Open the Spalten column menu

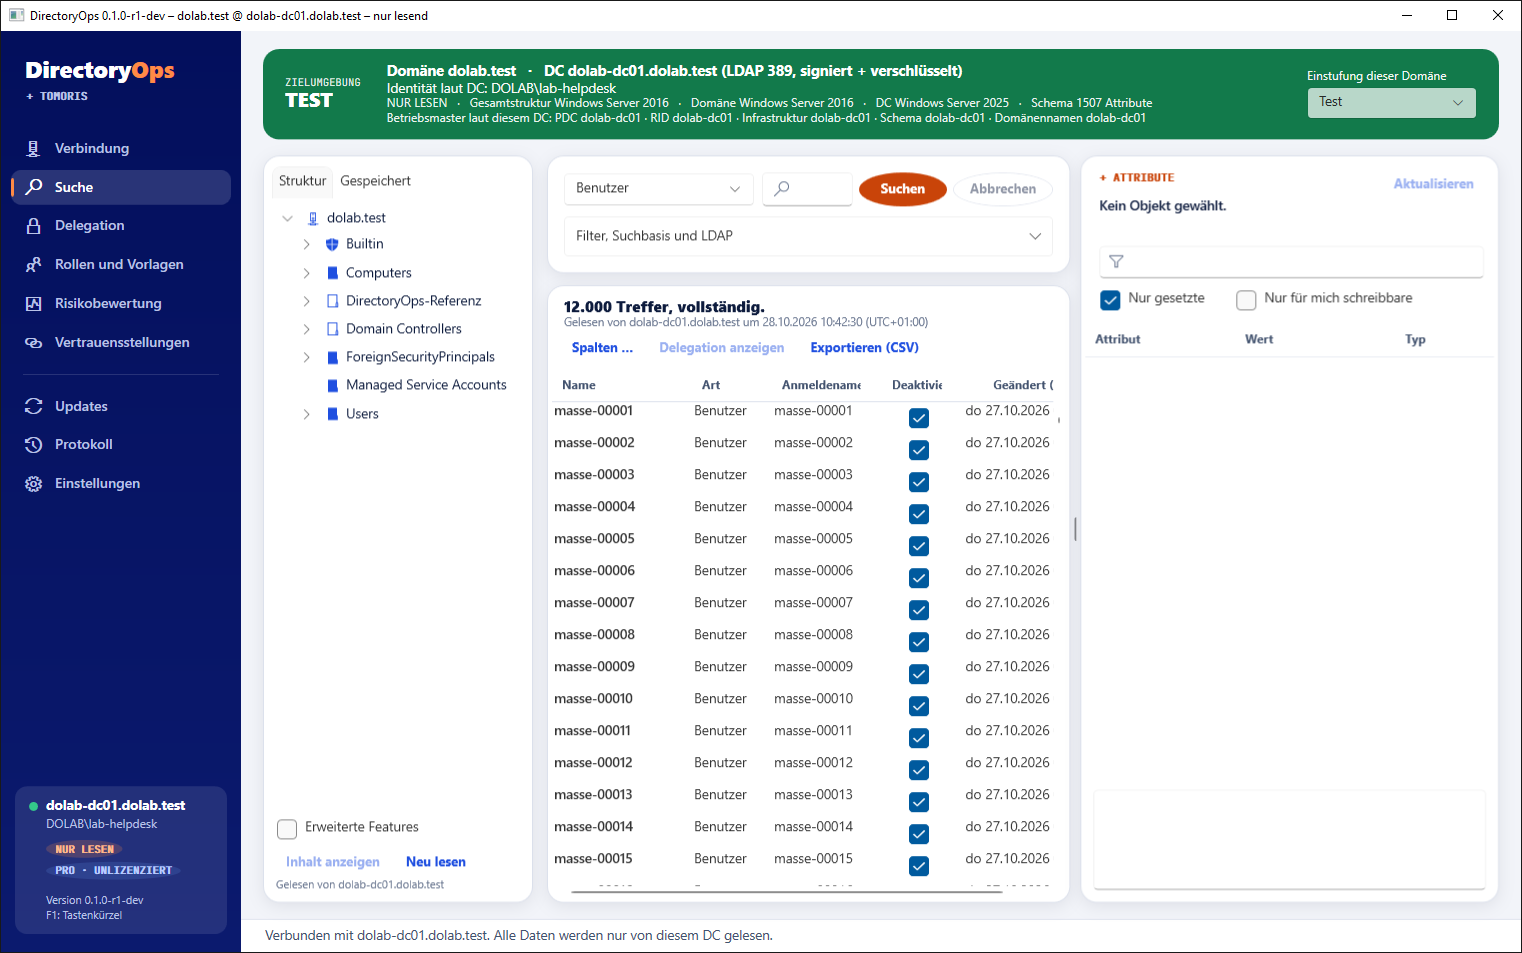click(602, 348)
